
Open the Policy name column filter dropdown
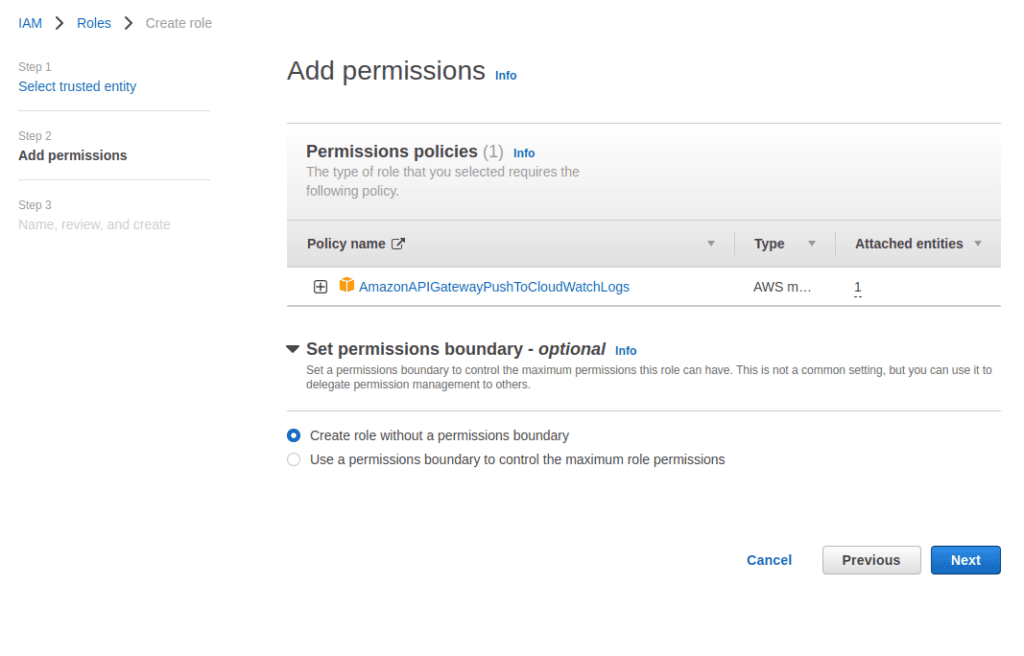pos(710,243)
